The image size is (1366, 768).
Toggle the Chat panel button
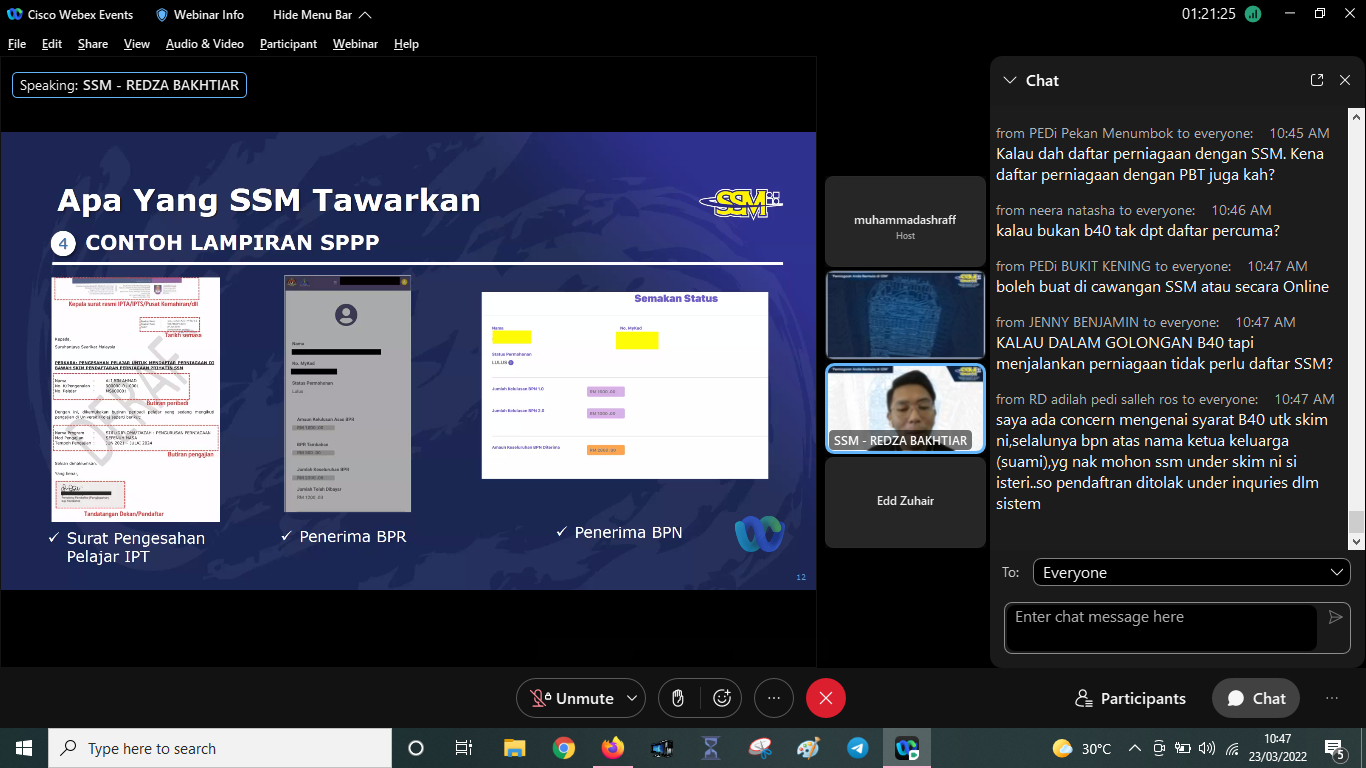[x=1255, y=698]
